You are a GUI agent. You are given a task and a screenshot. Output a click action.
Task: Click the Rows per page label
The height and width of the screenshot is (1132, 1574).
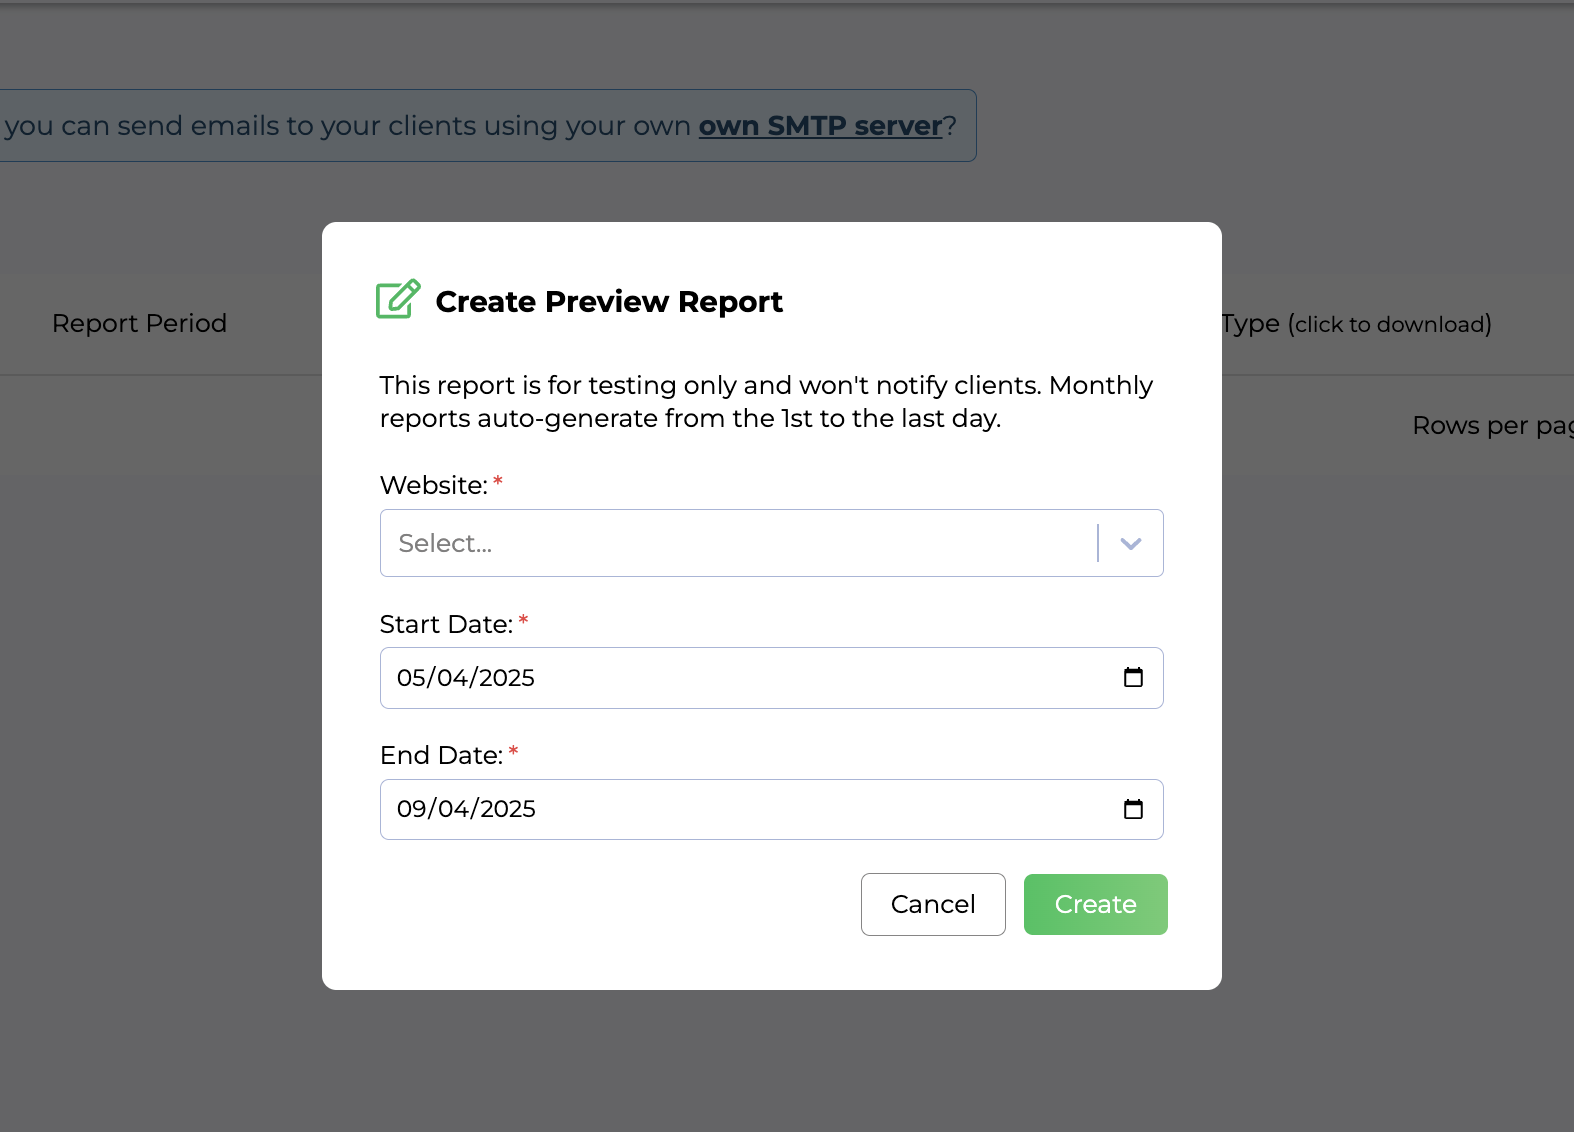[x=1490, y=426]
